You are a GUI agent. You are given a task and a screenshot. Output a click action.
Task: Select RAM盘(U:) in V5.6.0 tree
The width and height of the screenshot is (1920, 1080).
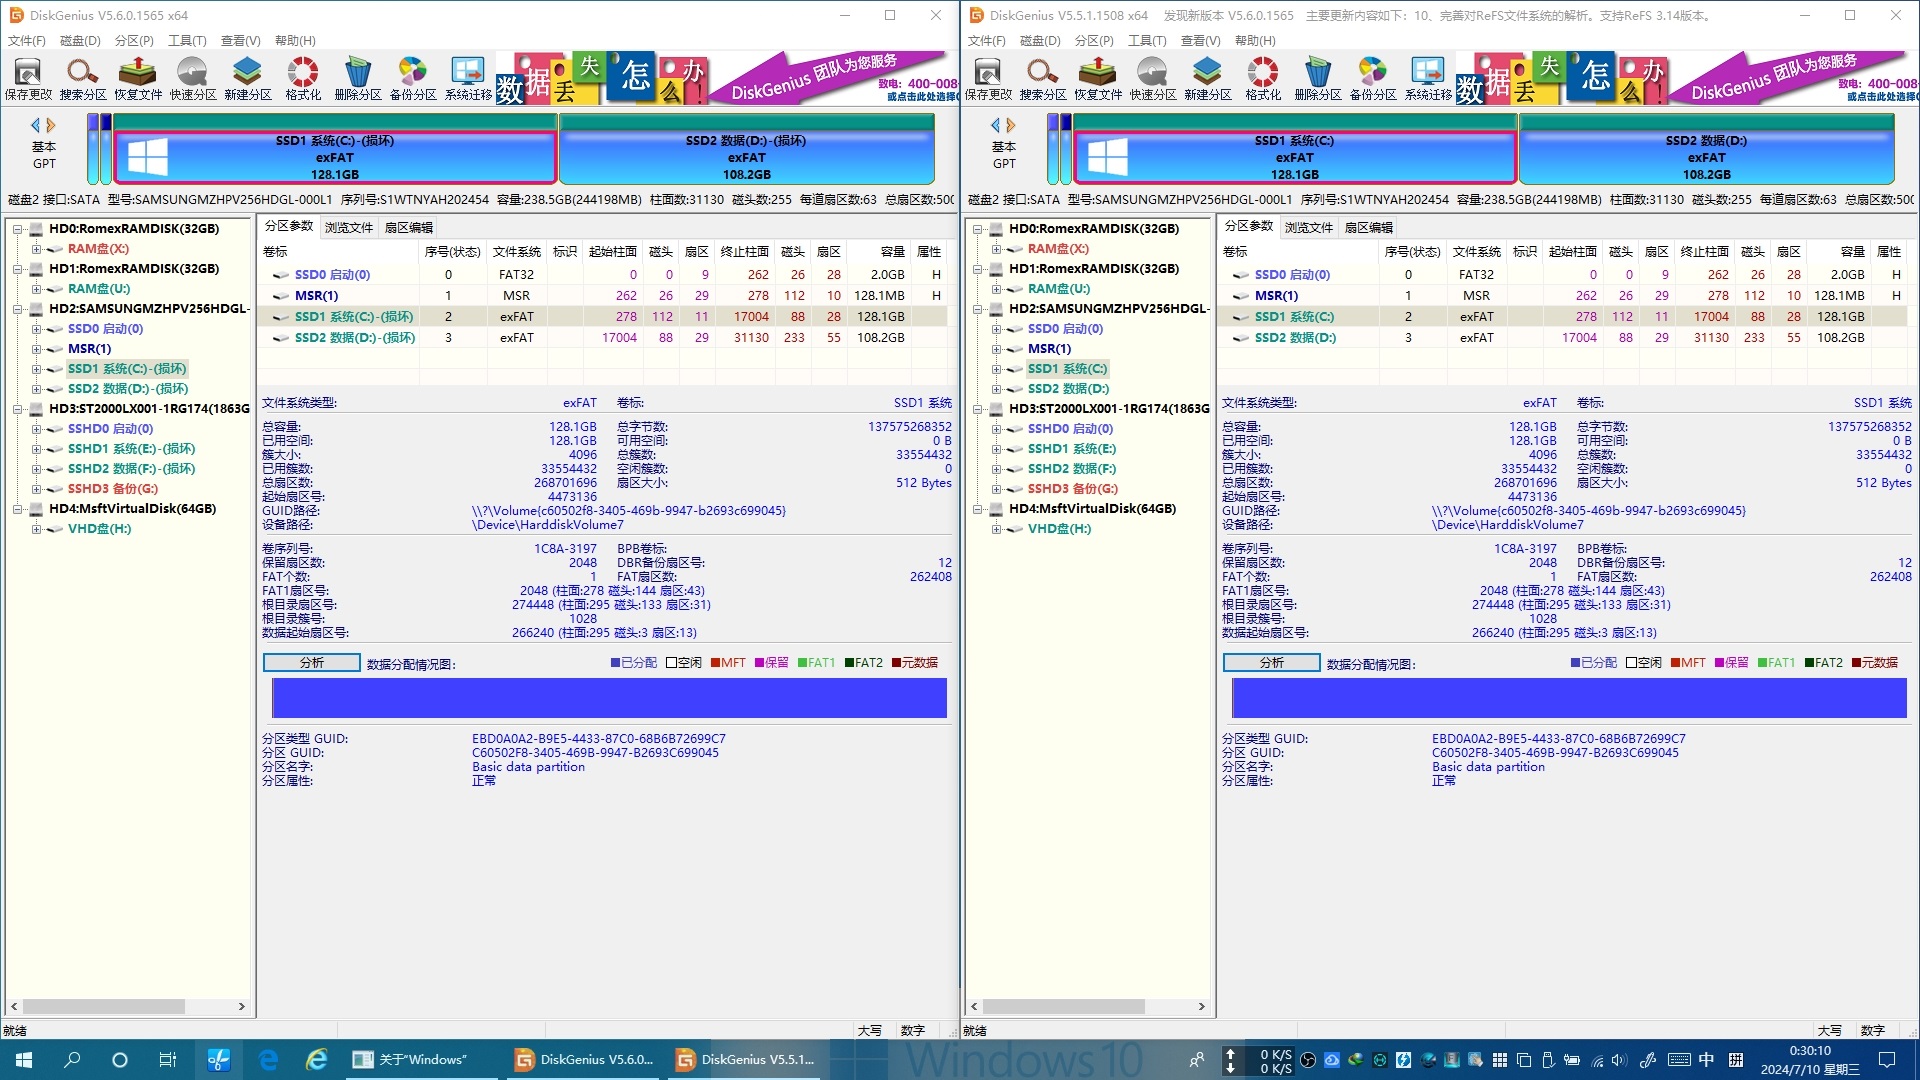click(99, 289)
